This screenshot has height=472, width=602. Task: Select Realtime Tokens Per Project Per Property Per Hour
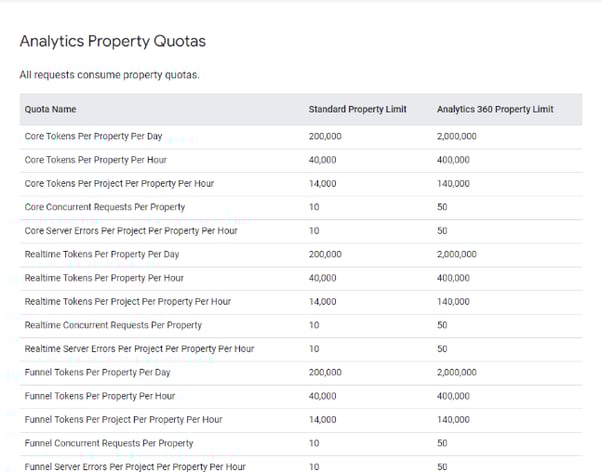(x=128, y=302)
